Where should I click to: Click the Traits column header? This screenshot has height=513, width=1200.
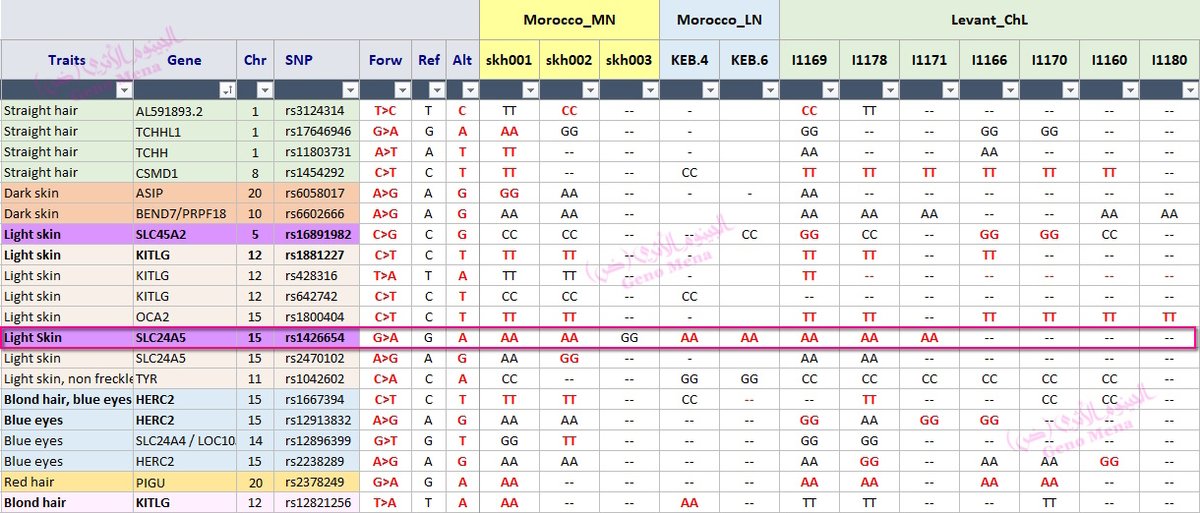66,60
